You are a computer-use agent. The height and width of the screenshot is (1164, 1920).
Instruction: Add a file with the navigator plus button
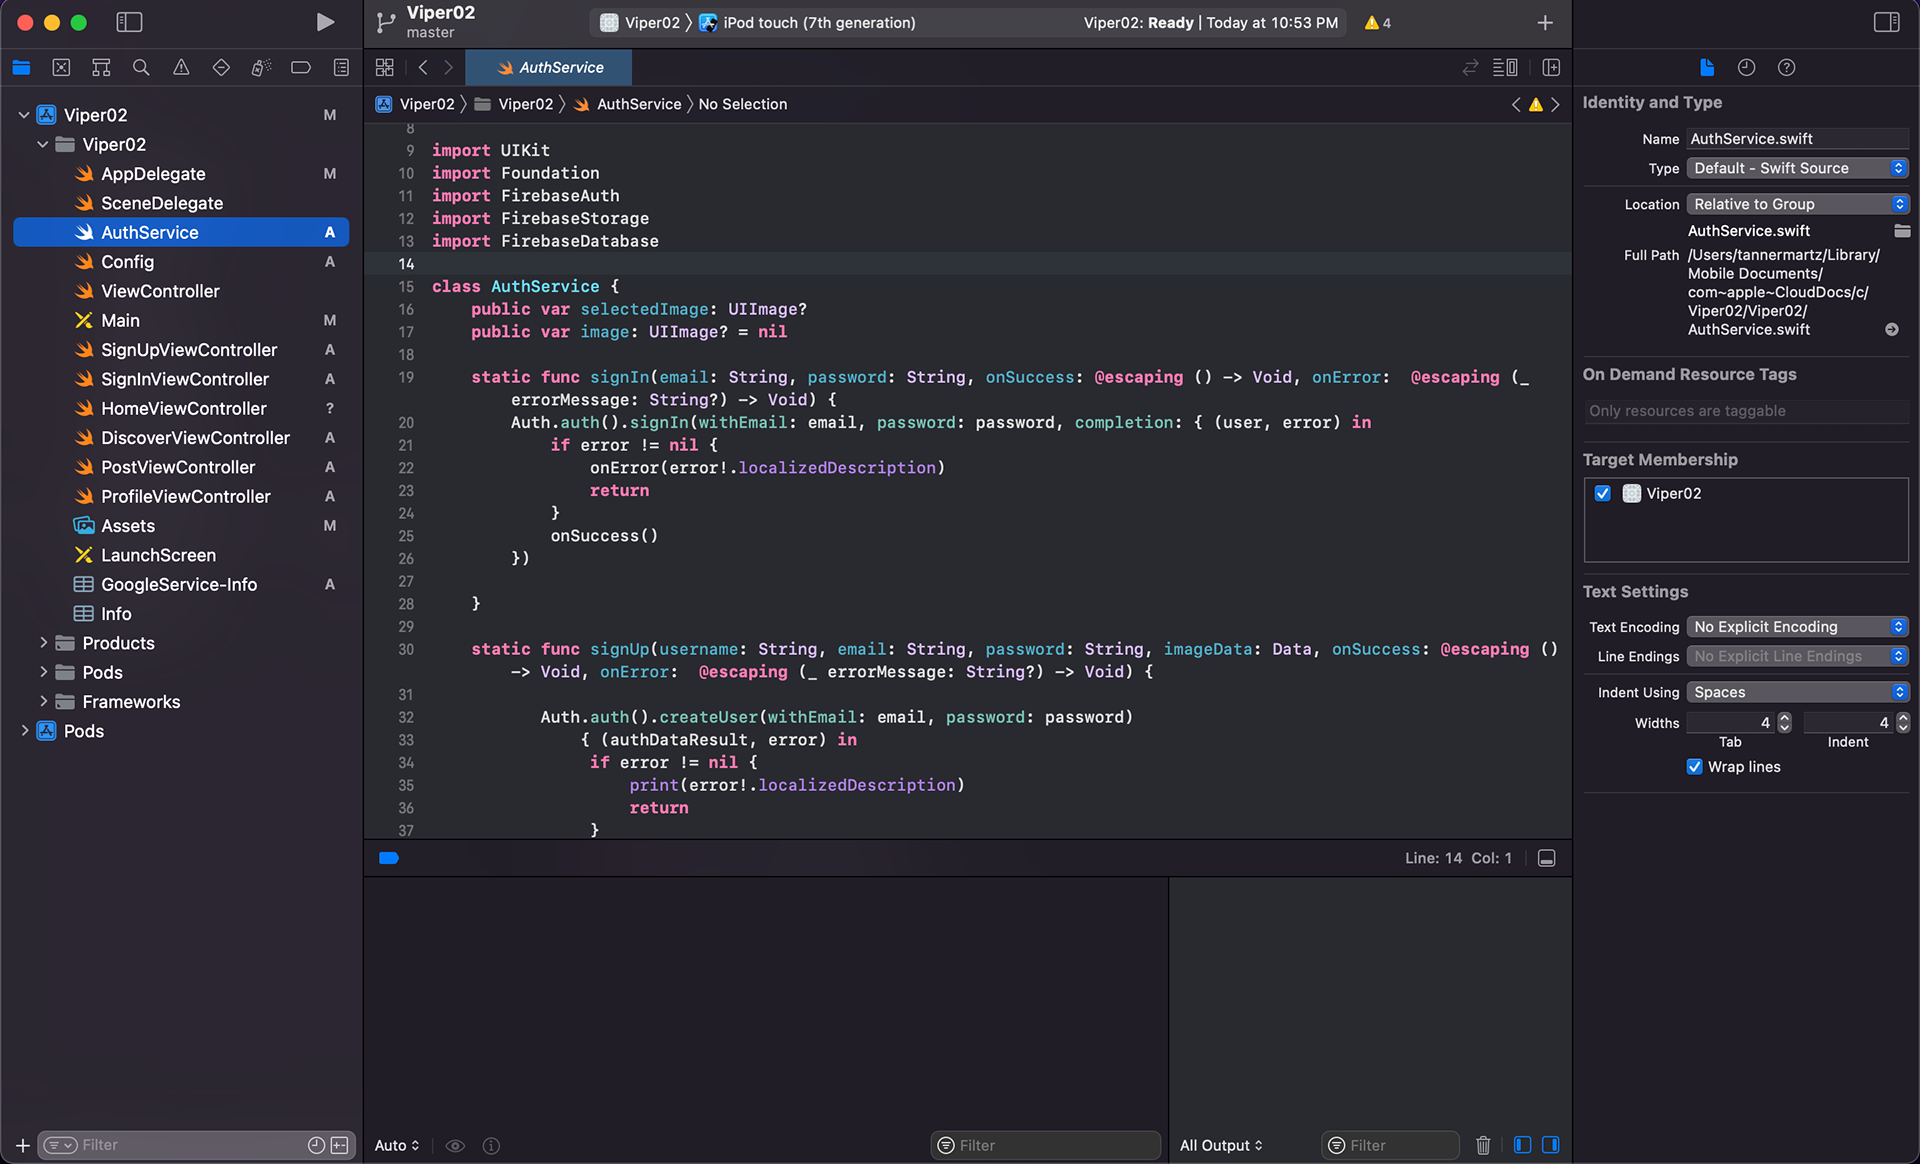[x=22, y=1145]
